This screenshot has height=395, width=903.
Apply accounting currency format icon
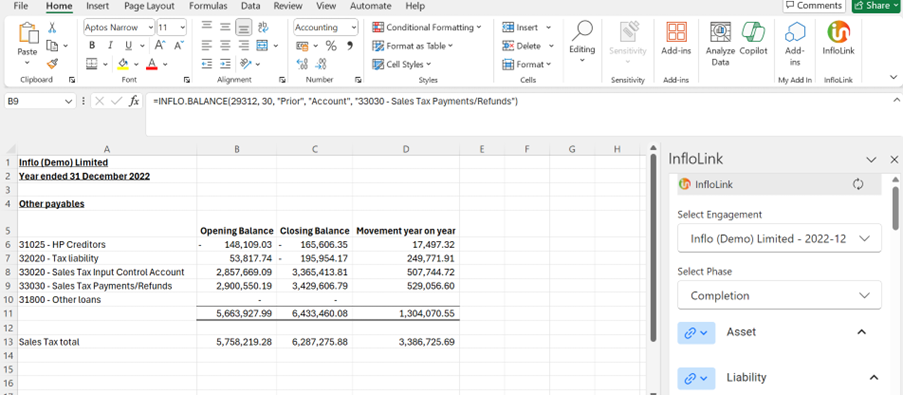click(x=302, y=45)
